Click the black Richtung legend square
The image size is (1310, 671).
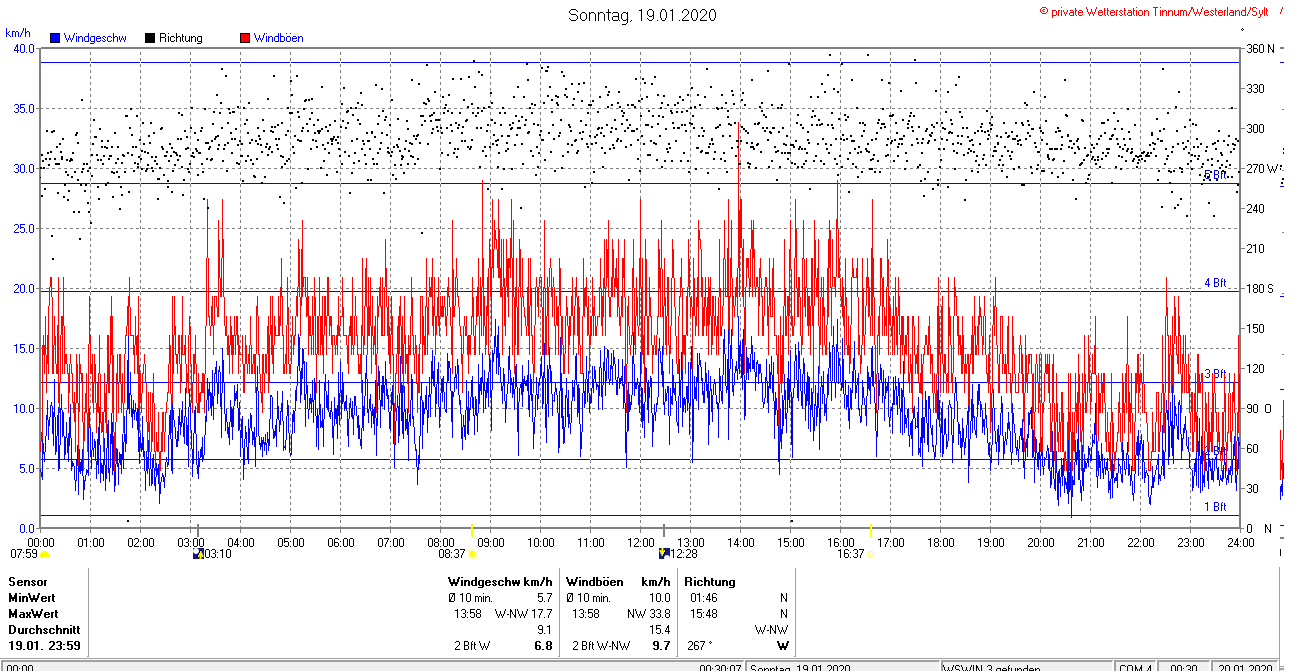coord(150,38)
